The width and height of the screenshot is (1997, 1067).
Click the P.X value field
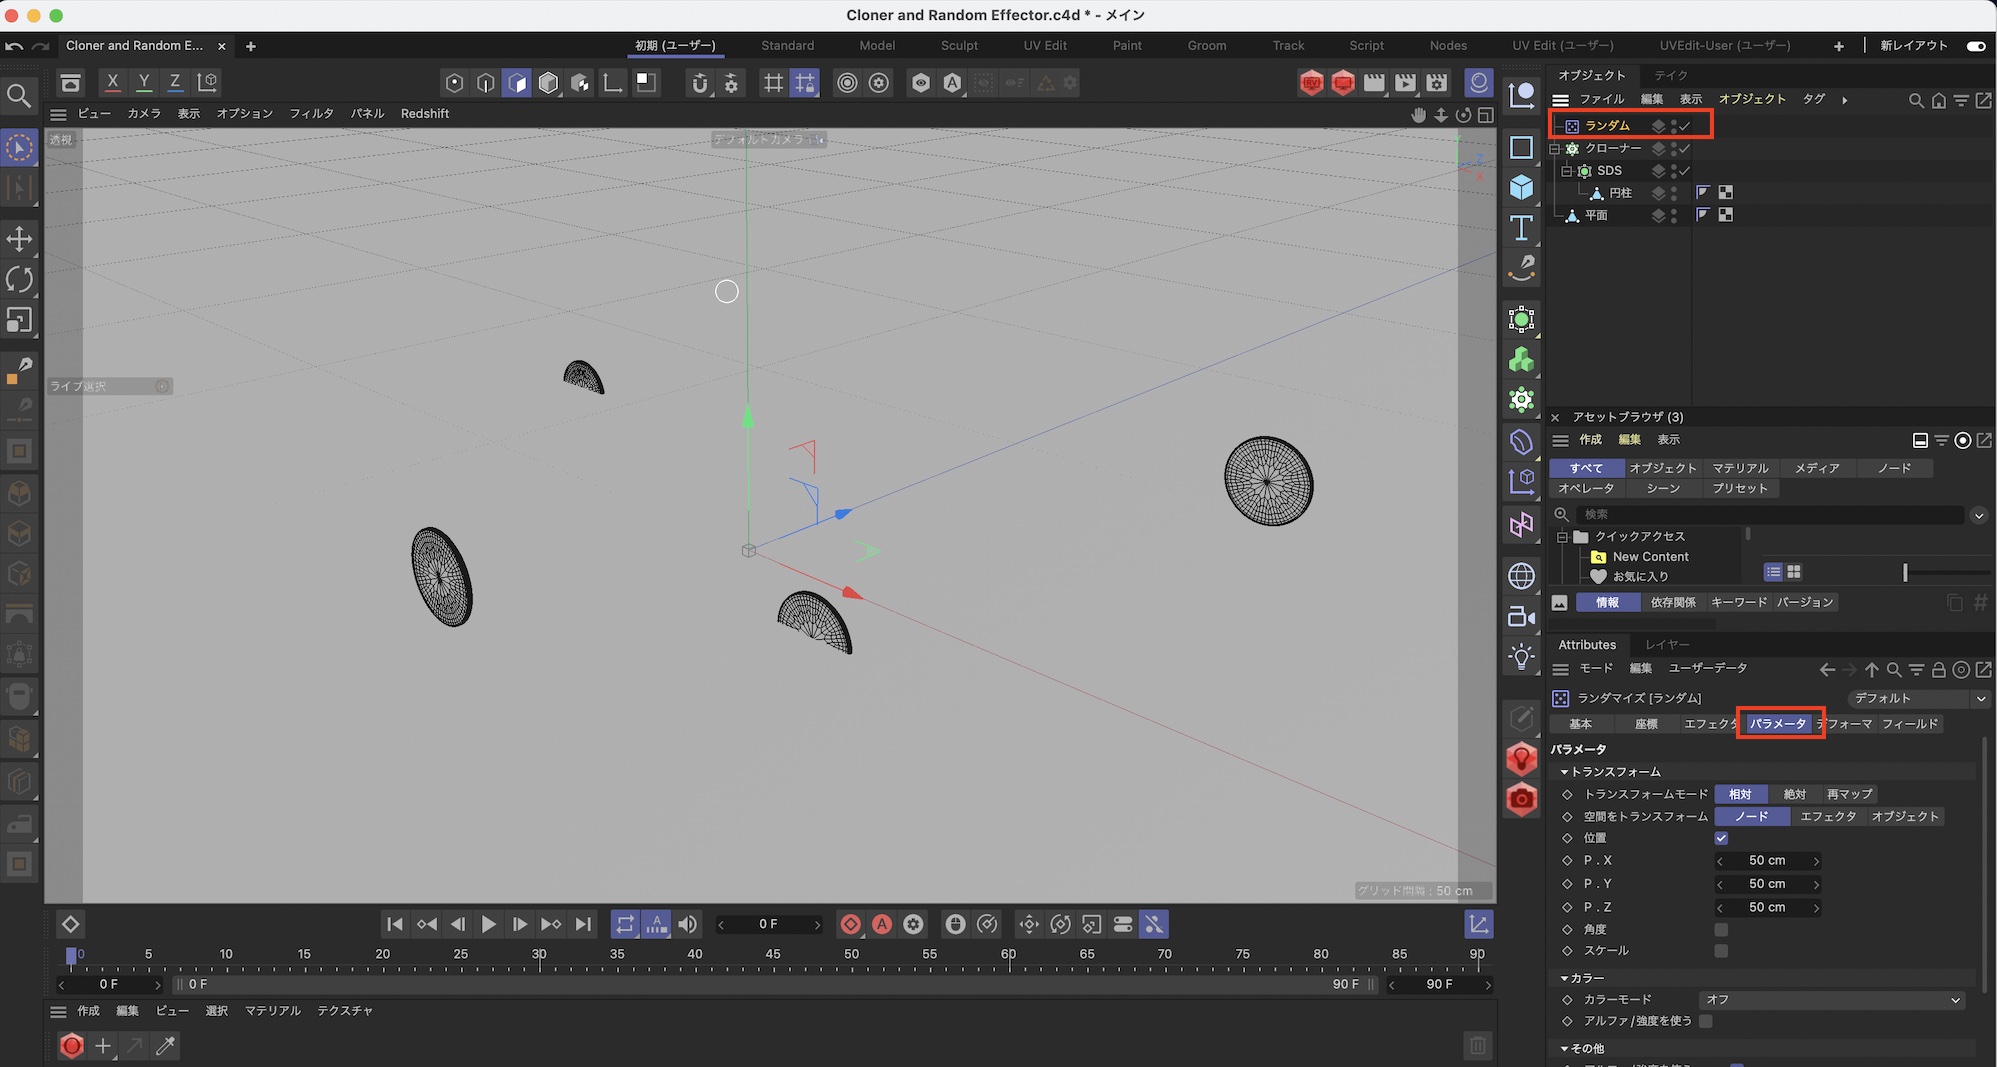(1767, 861)
